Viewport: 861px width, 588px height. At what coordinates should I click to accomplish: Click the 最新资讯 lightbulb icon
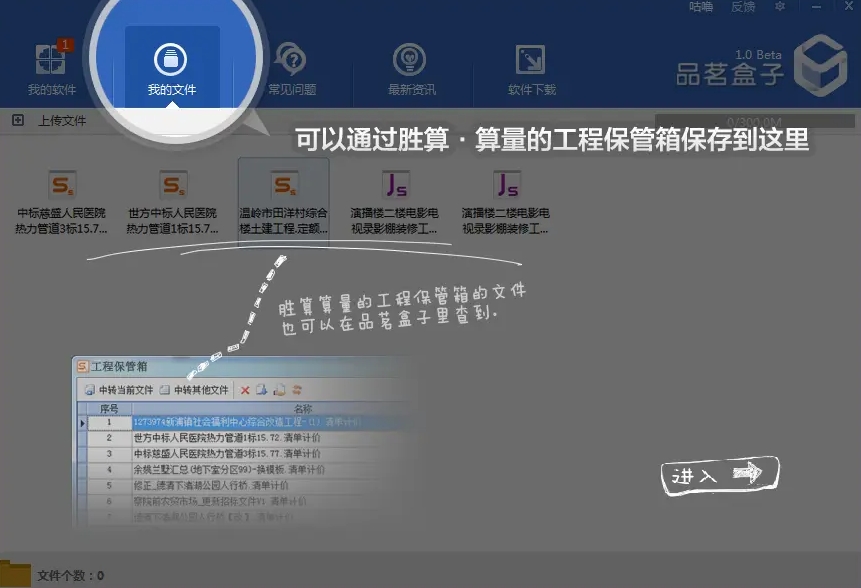click(411, 60)
